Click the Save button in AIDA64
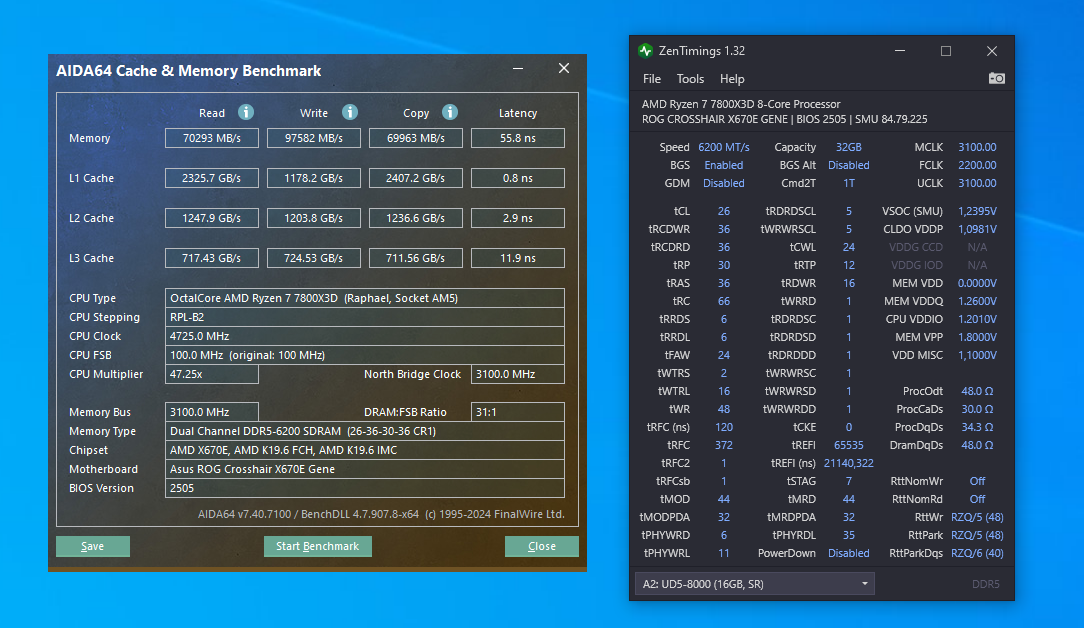Image resolution: width=1084 pixels, height=628 pixels. (x=93, y=546)
